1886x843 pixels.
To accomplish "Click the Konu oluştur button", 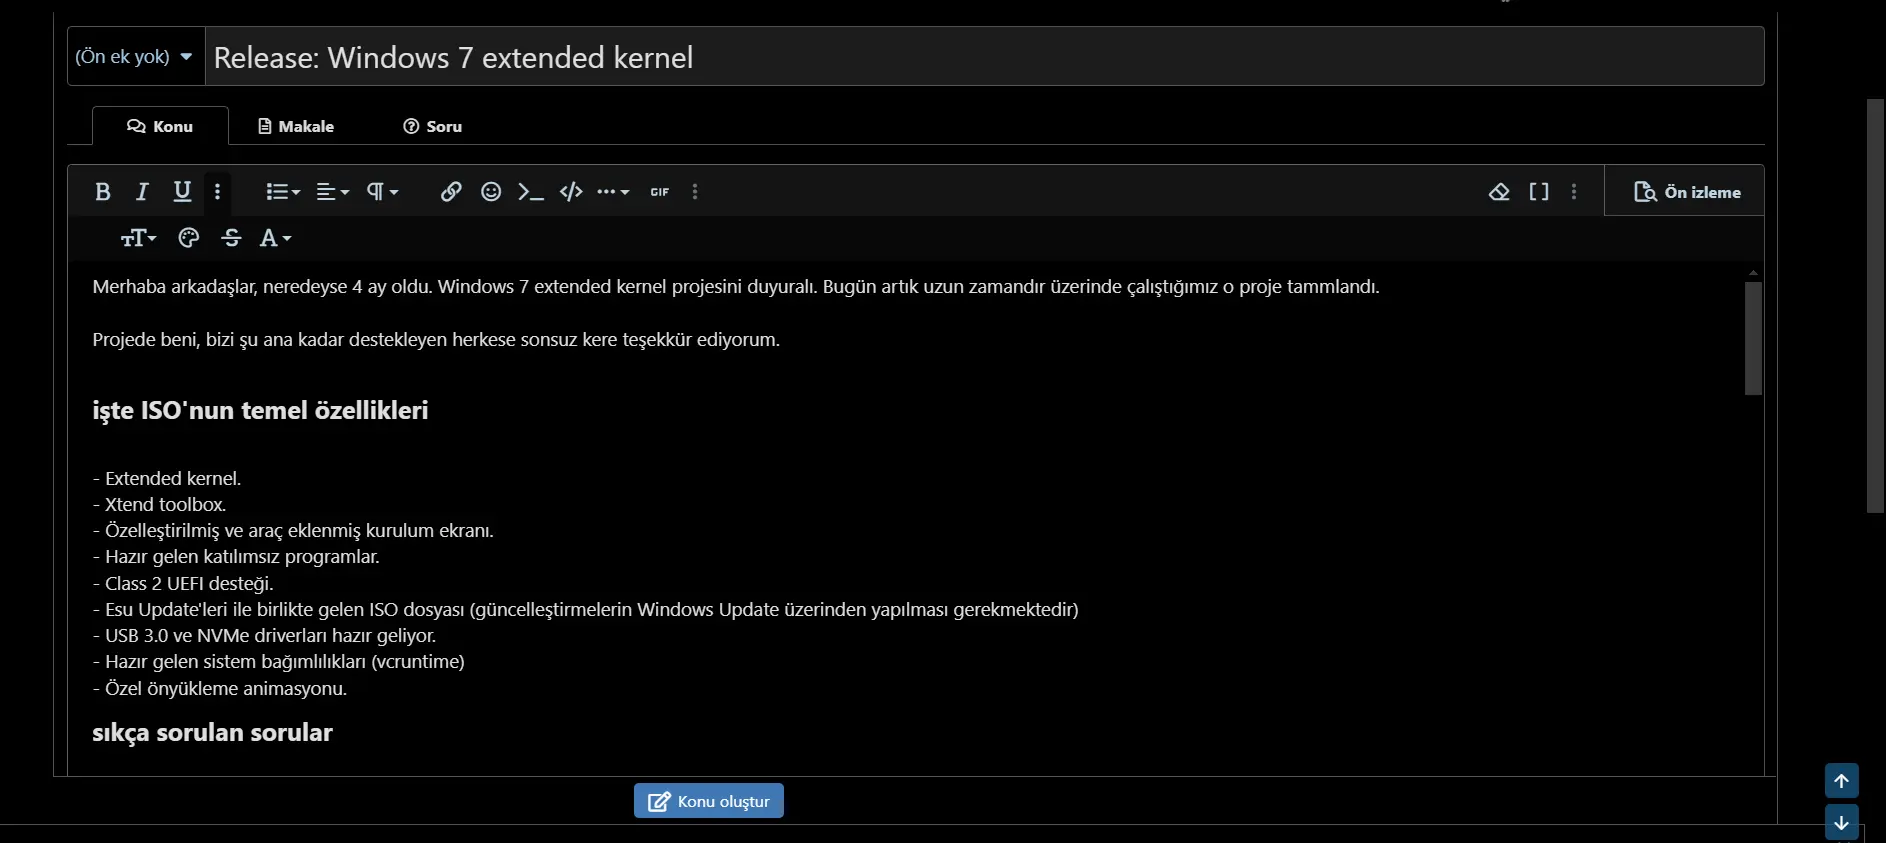I will pyautogui.click(x=708, y=801).
